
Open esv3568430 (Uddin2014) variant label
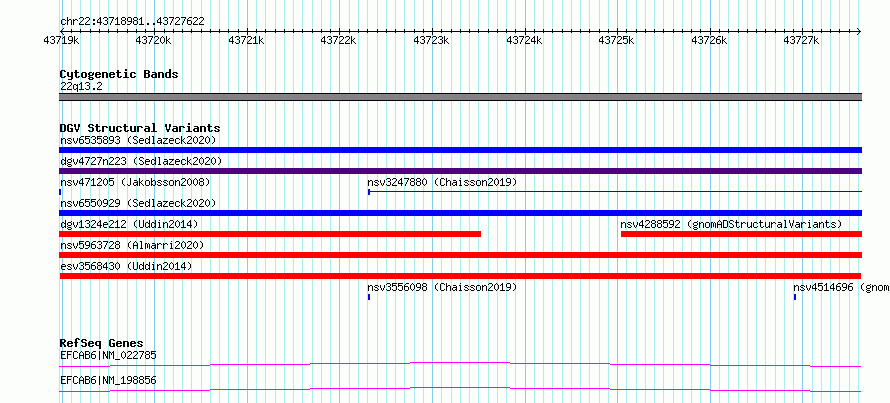(x=126, y=266)
